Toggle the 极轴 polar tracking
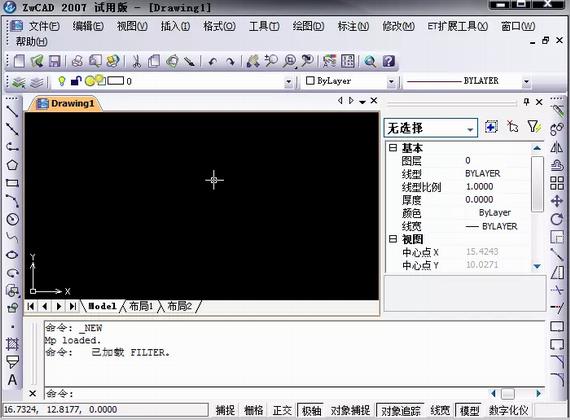 click(x=312, y=411)
